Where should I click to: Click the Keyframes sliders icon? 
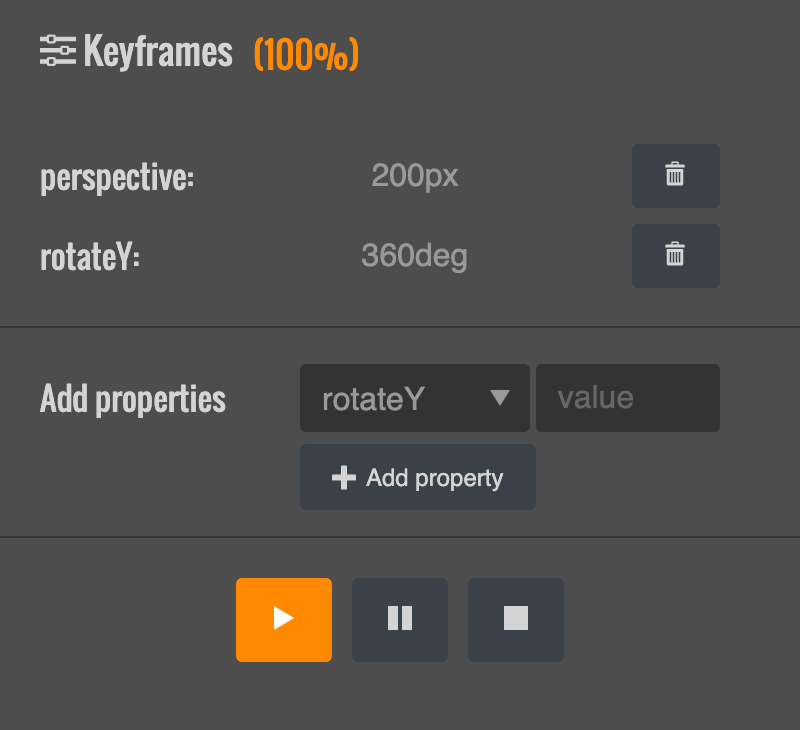[58, 51]
